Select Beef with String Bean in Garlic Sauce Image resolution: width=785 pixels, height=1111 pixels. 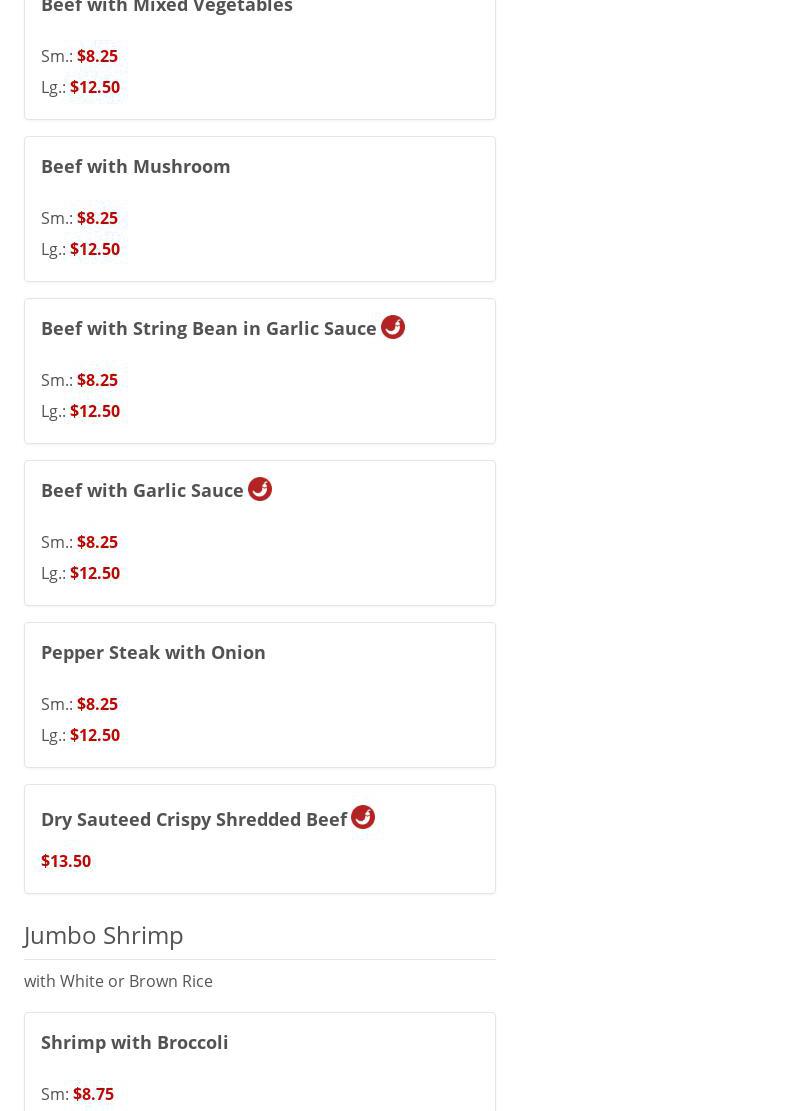209,328
